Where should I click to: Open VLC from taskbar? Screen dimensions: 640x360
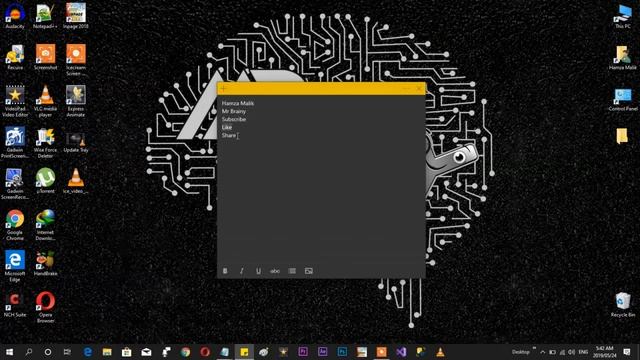(x=440, y=352)
